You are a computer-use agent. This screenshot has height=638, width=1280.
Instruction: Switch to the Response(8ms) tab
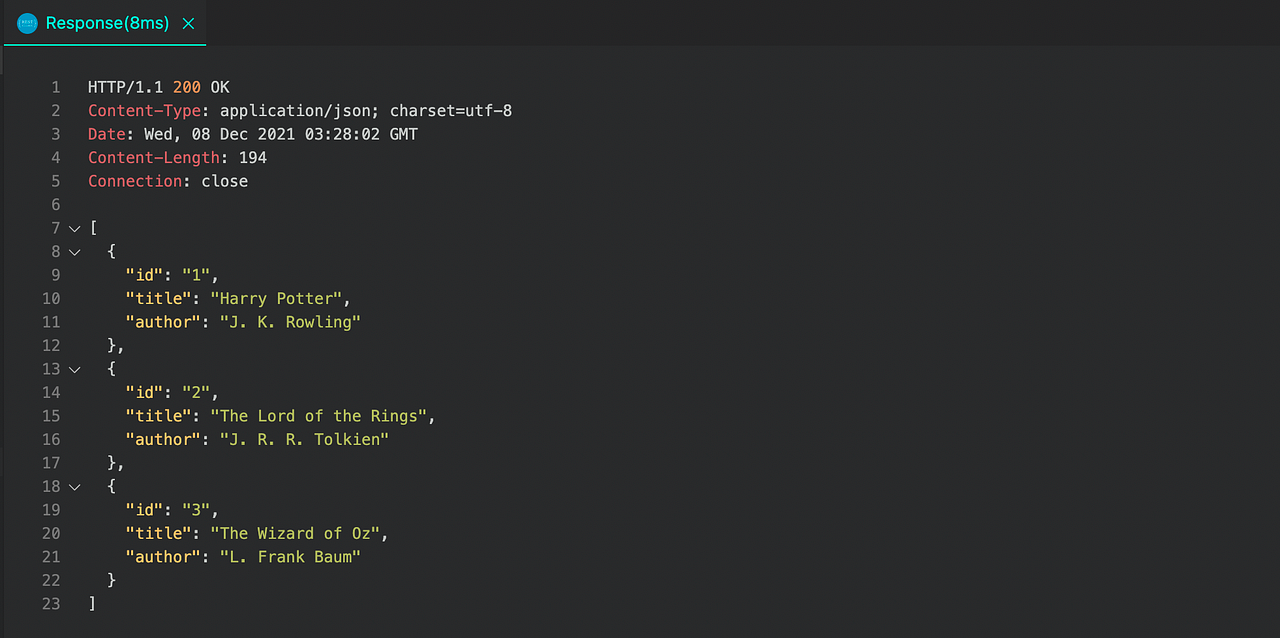pos(110,22)
